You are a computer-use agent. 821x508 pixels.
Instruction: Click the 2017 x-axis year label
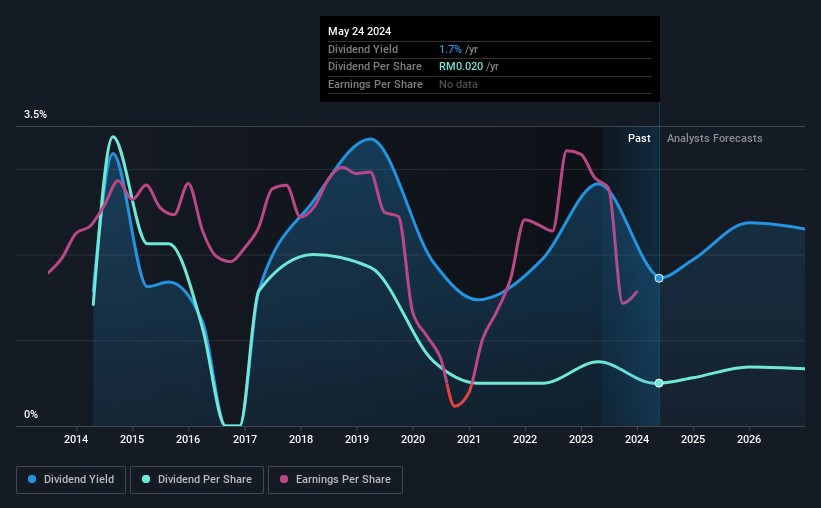point(245,439)
